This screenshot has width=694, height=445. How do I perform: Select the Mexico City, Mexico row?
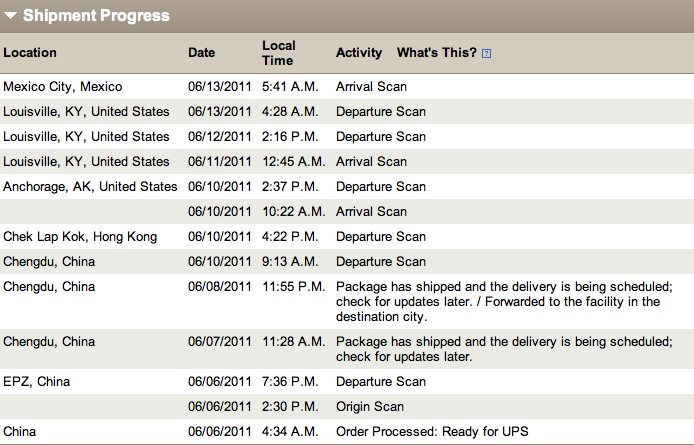tap(347, 86)
